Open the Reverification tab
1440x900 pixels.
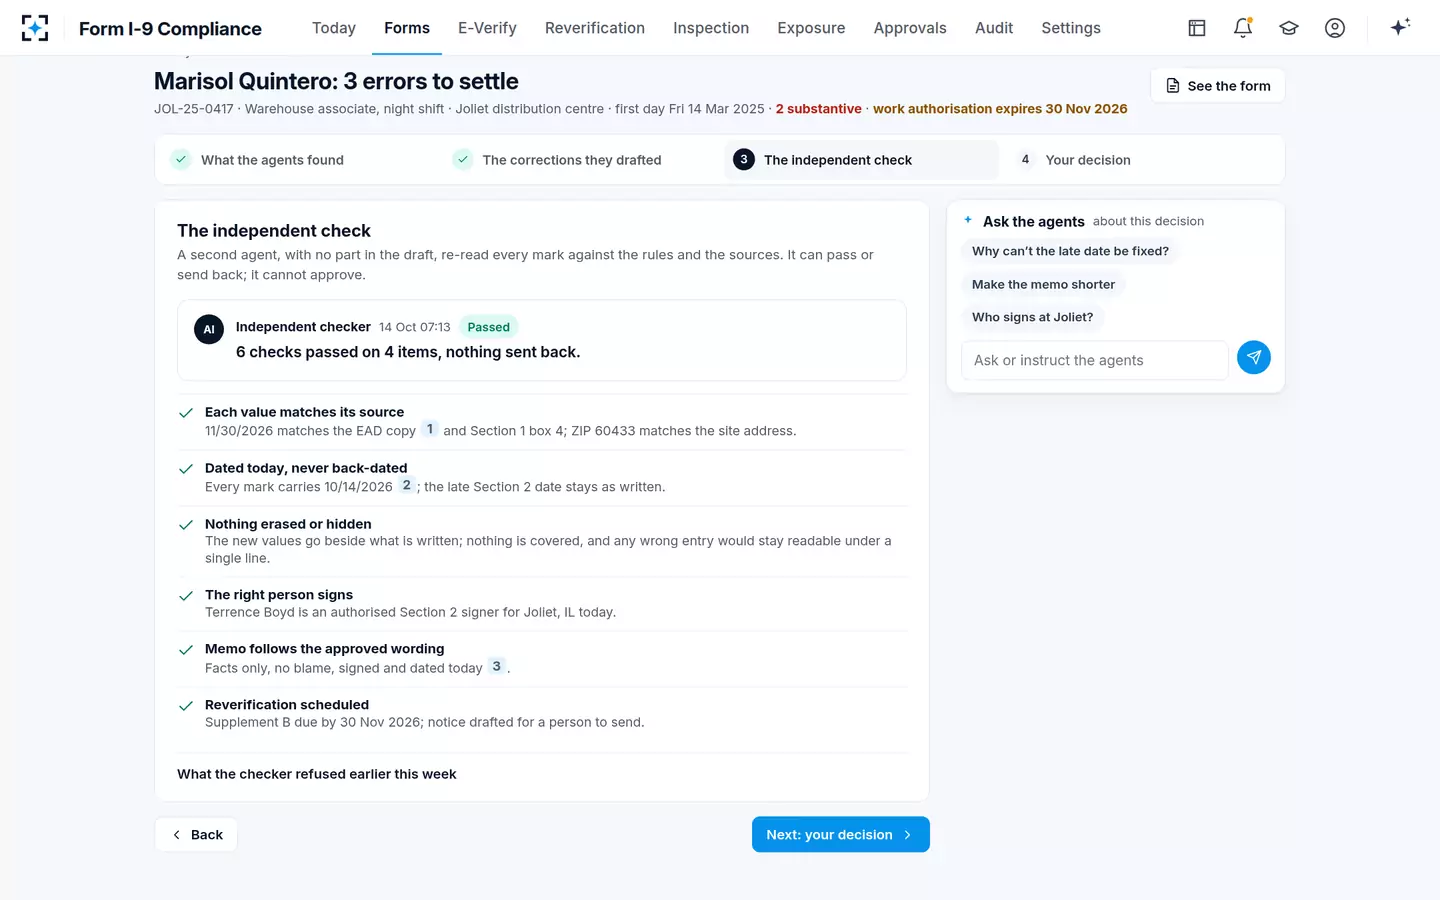tap(595, 28)
